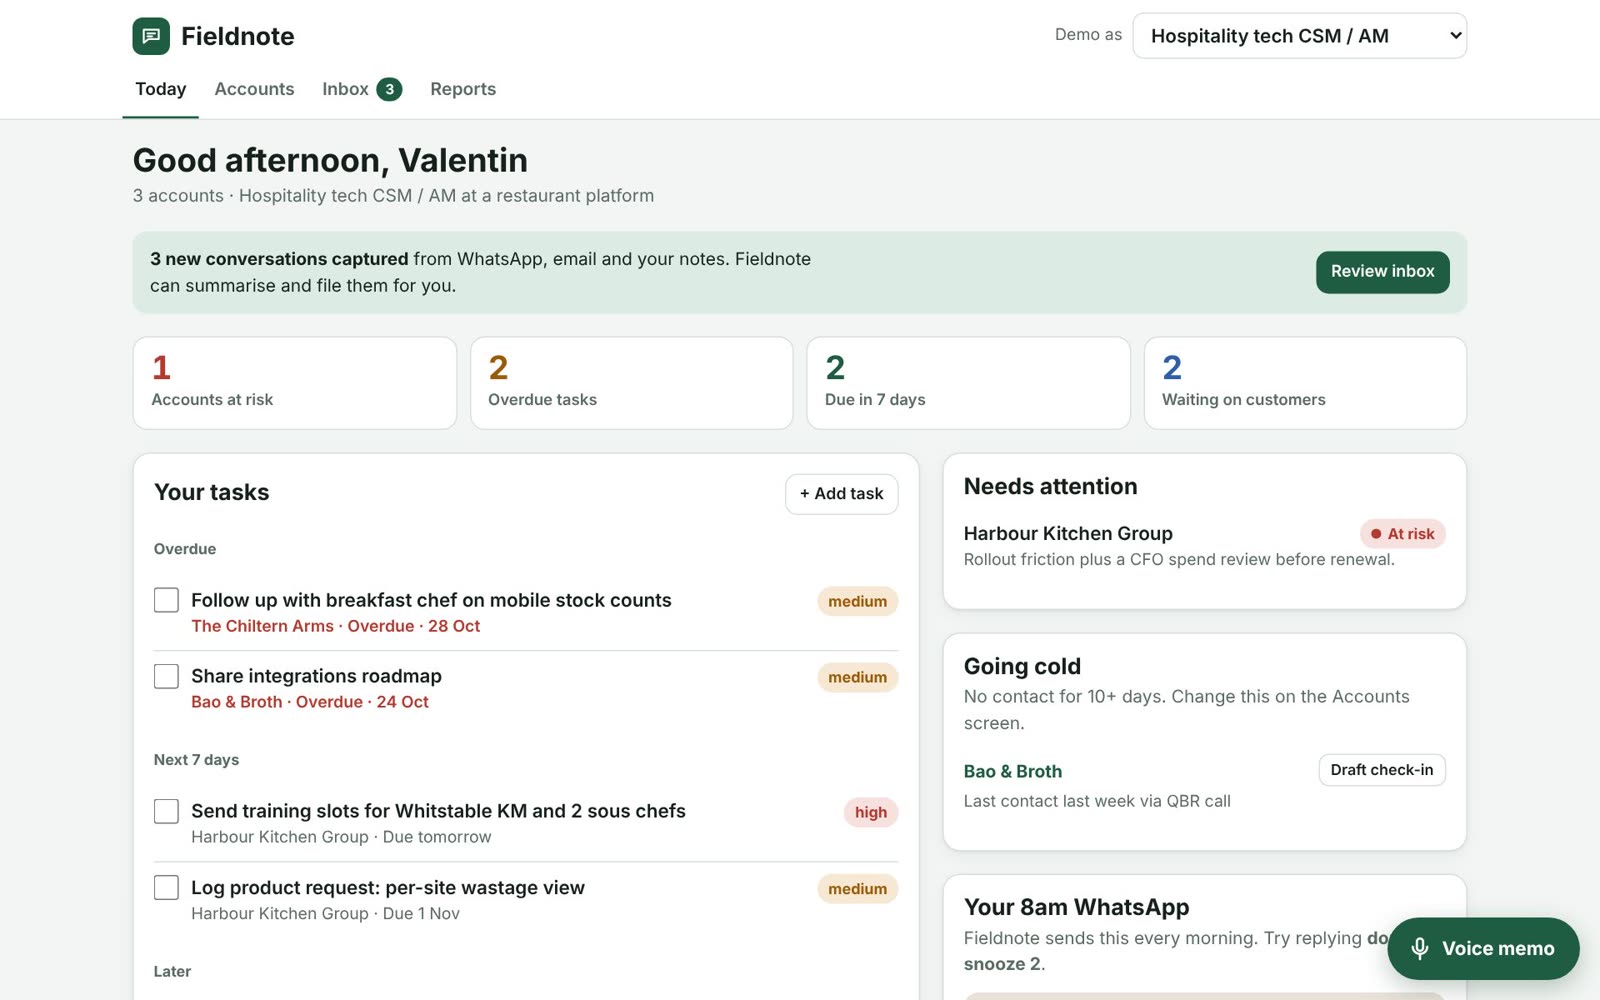
Task: Click the 'Going cold' heading
Action: click(1022, 666)
